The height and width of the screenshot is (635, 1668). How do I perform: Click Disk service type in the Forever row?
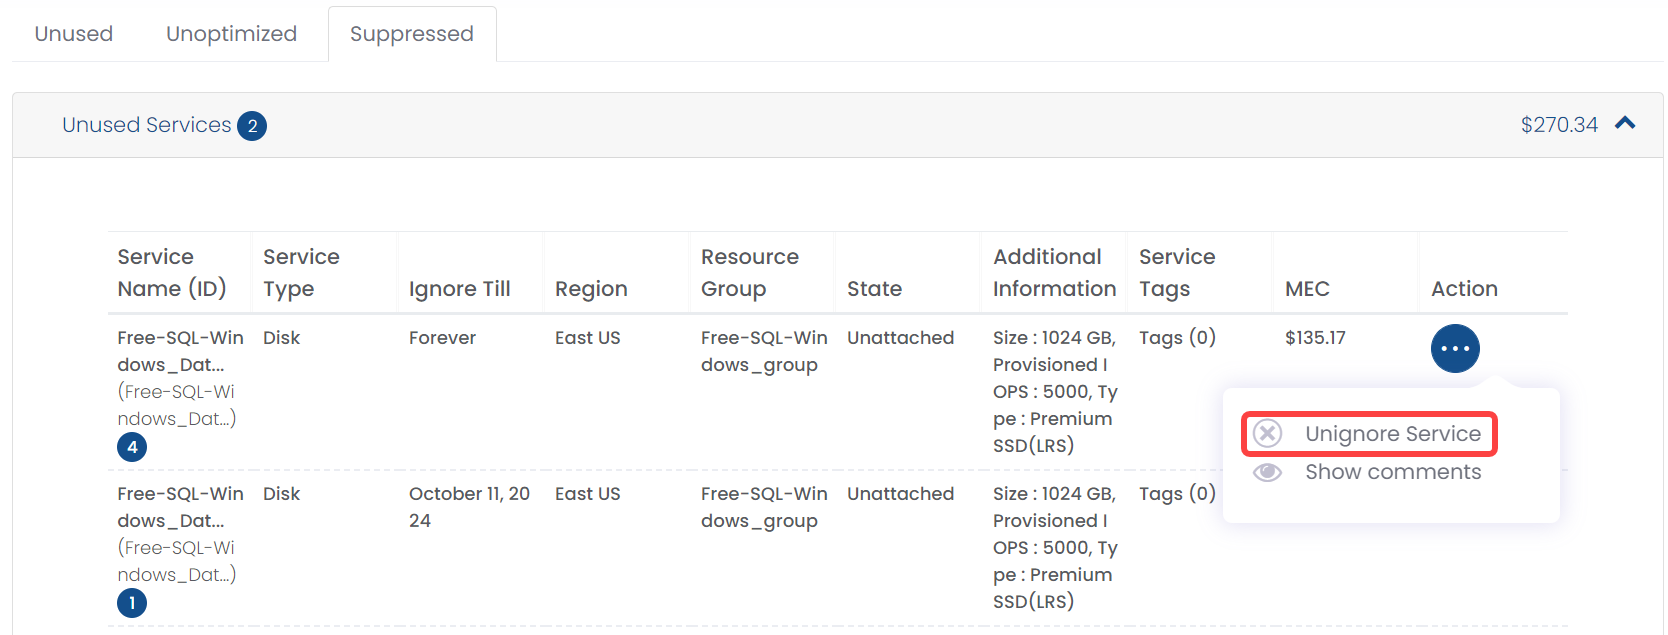[x=281, y=338]
